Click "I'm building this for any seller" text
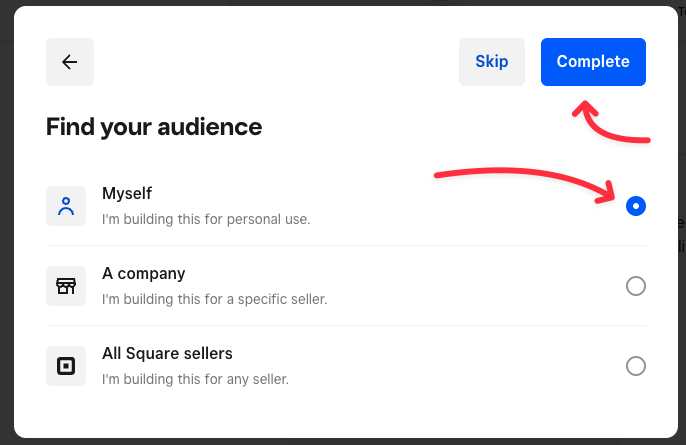 [195, 378]
